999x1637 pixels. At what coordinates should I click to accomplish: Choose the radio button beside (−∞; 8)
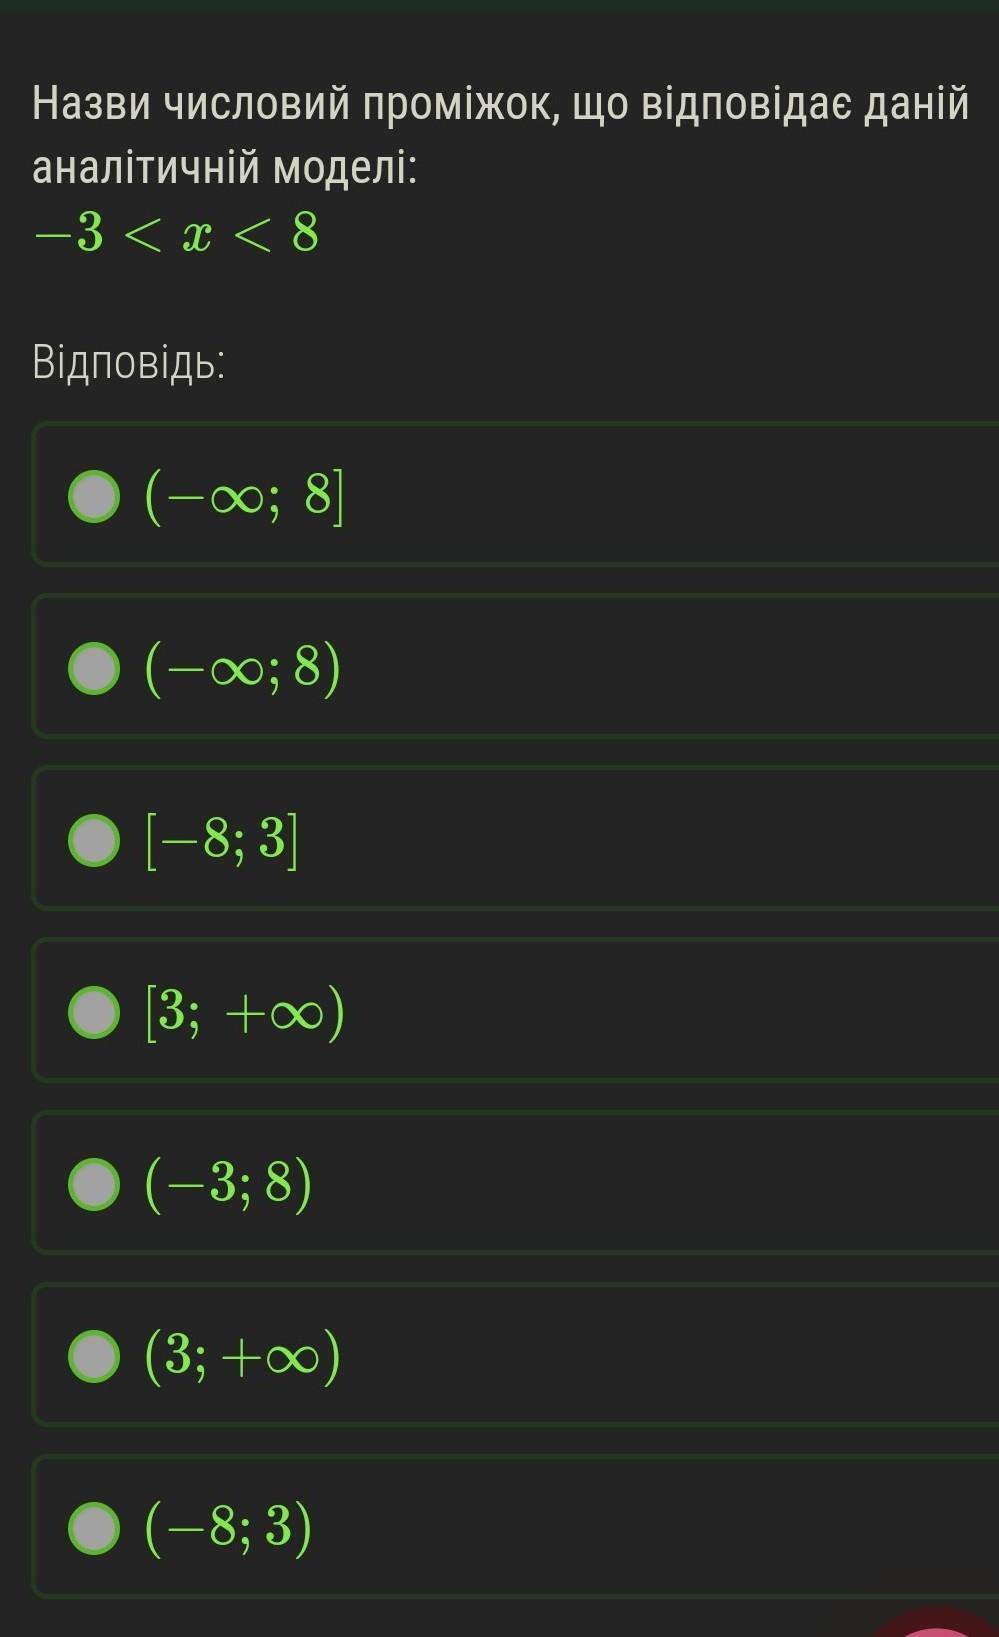[x=94, y=668]
